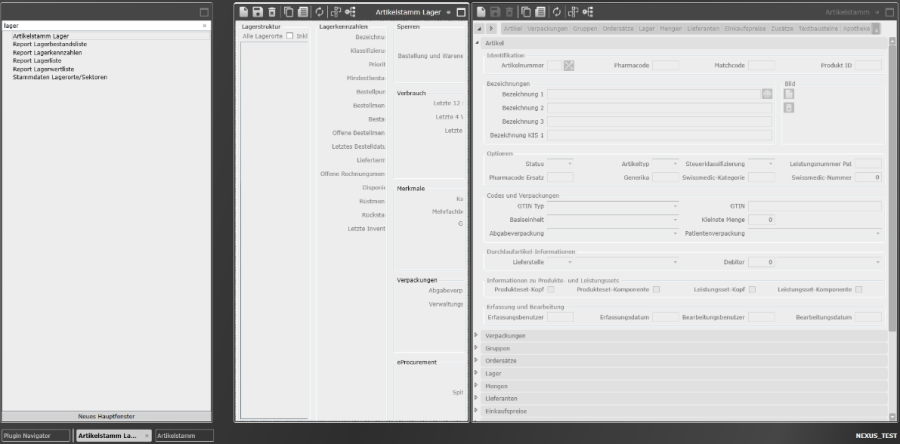
Task: Click the new record icon in Artikelstamm window toolbar
Action: 481,11
